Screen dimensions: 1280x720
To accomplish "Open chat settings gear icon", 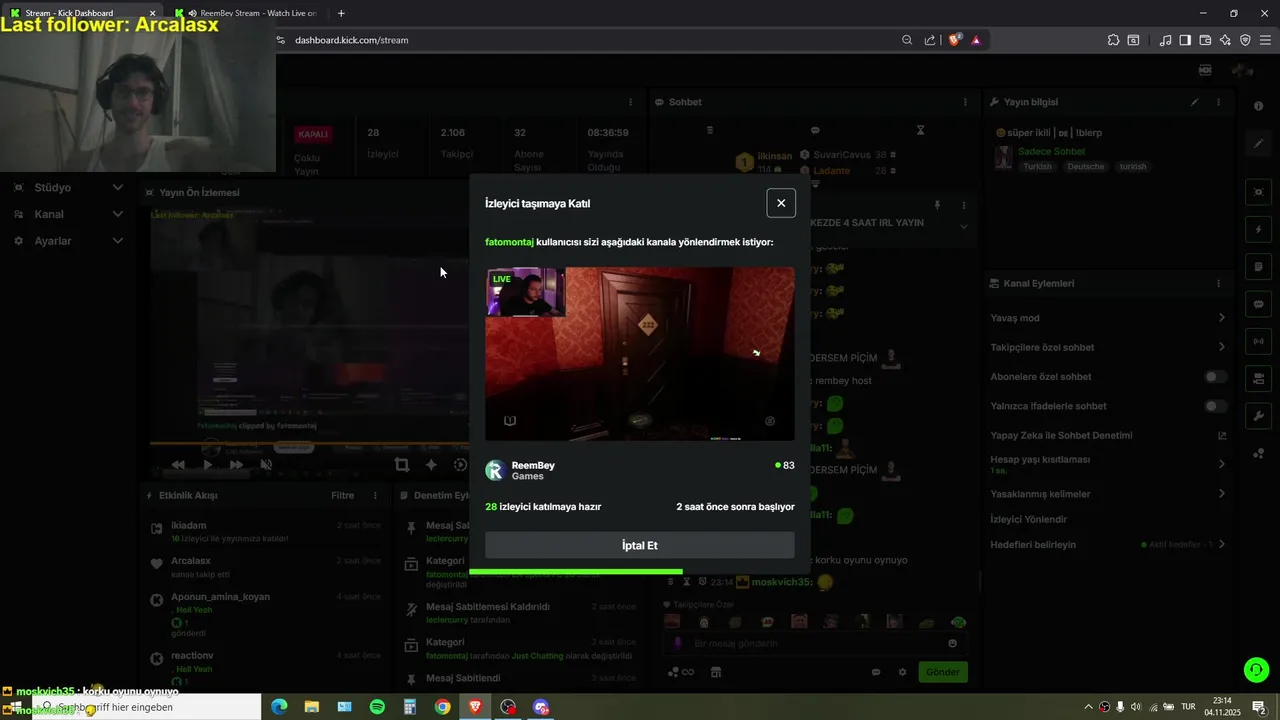I will click(x=902, y=672).
